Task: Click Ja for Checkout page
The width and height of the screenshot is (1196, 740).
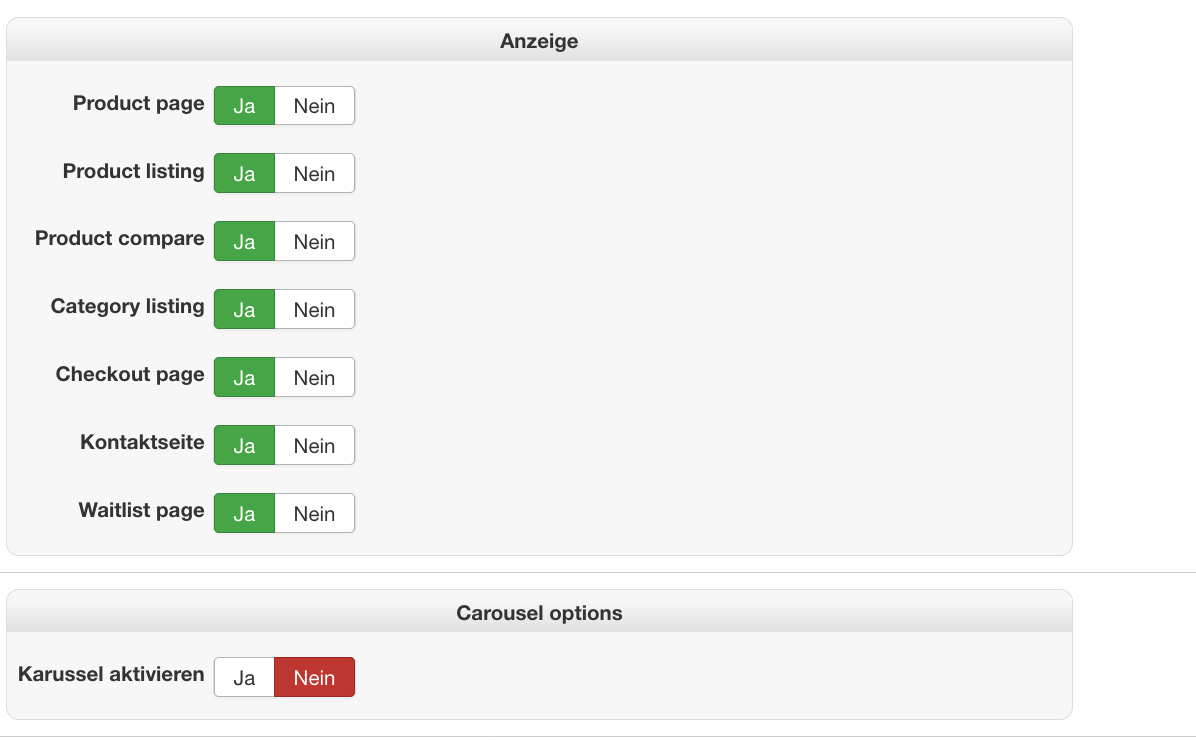Action: 244,378
